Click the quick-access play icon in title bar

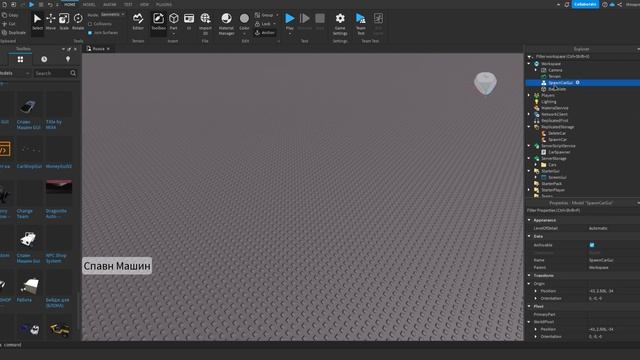[31, 4]
